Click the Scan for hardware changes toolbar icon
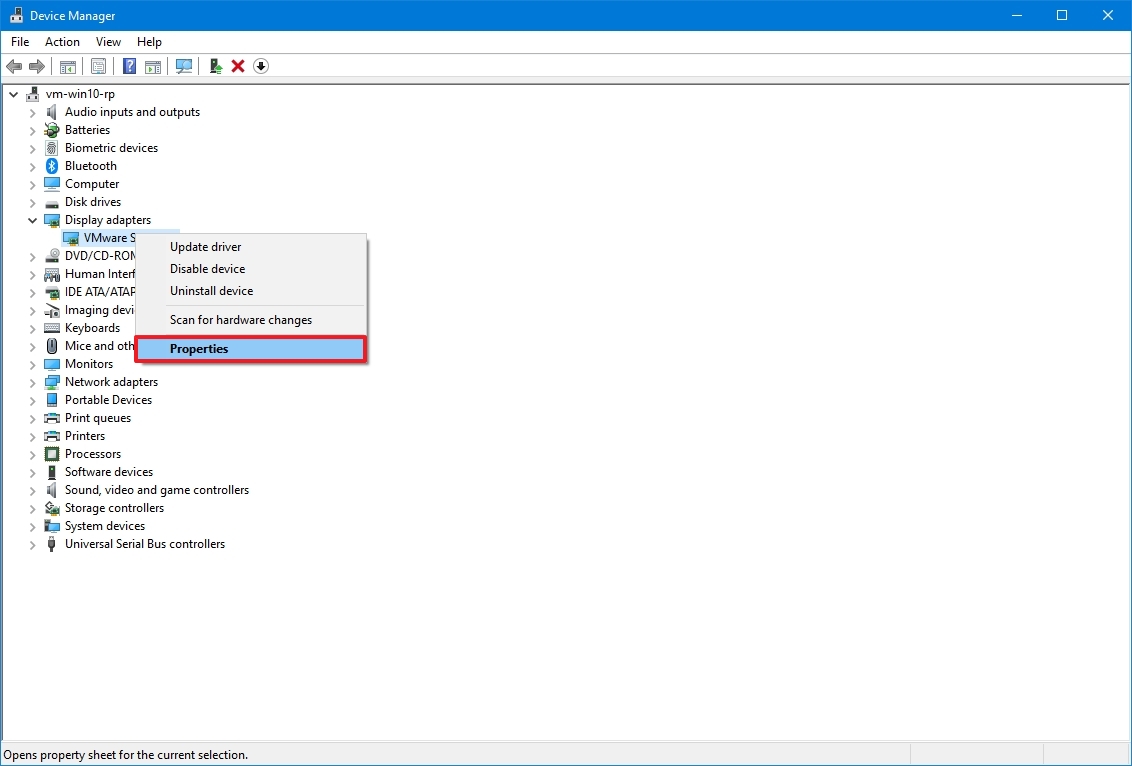 184,66
